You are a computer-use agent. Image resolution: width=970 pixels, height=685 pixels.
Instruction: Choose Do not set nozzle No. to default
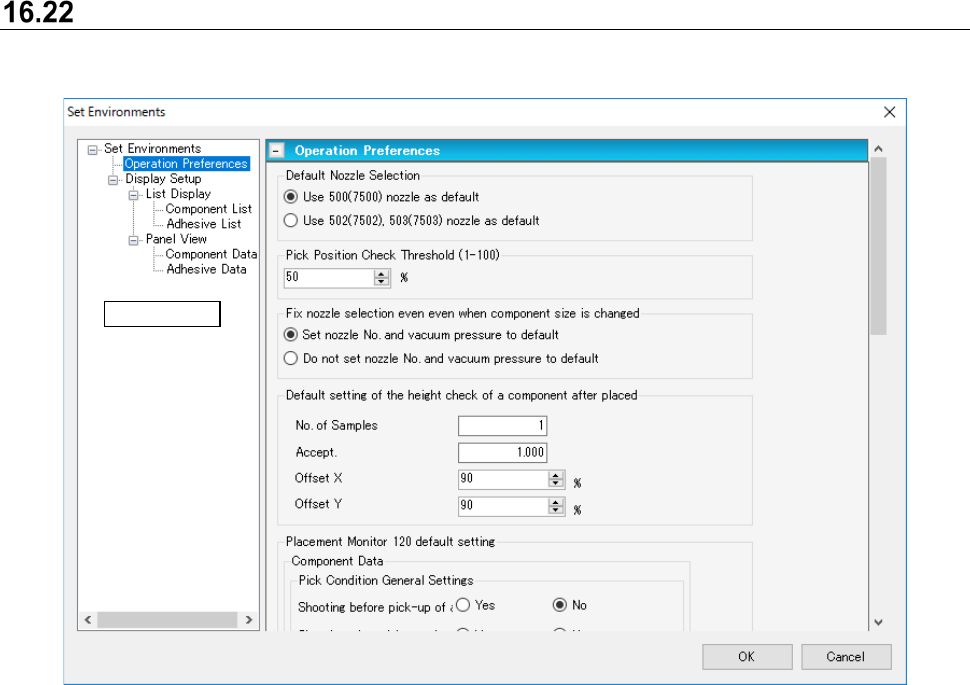[x=291, y=358]
